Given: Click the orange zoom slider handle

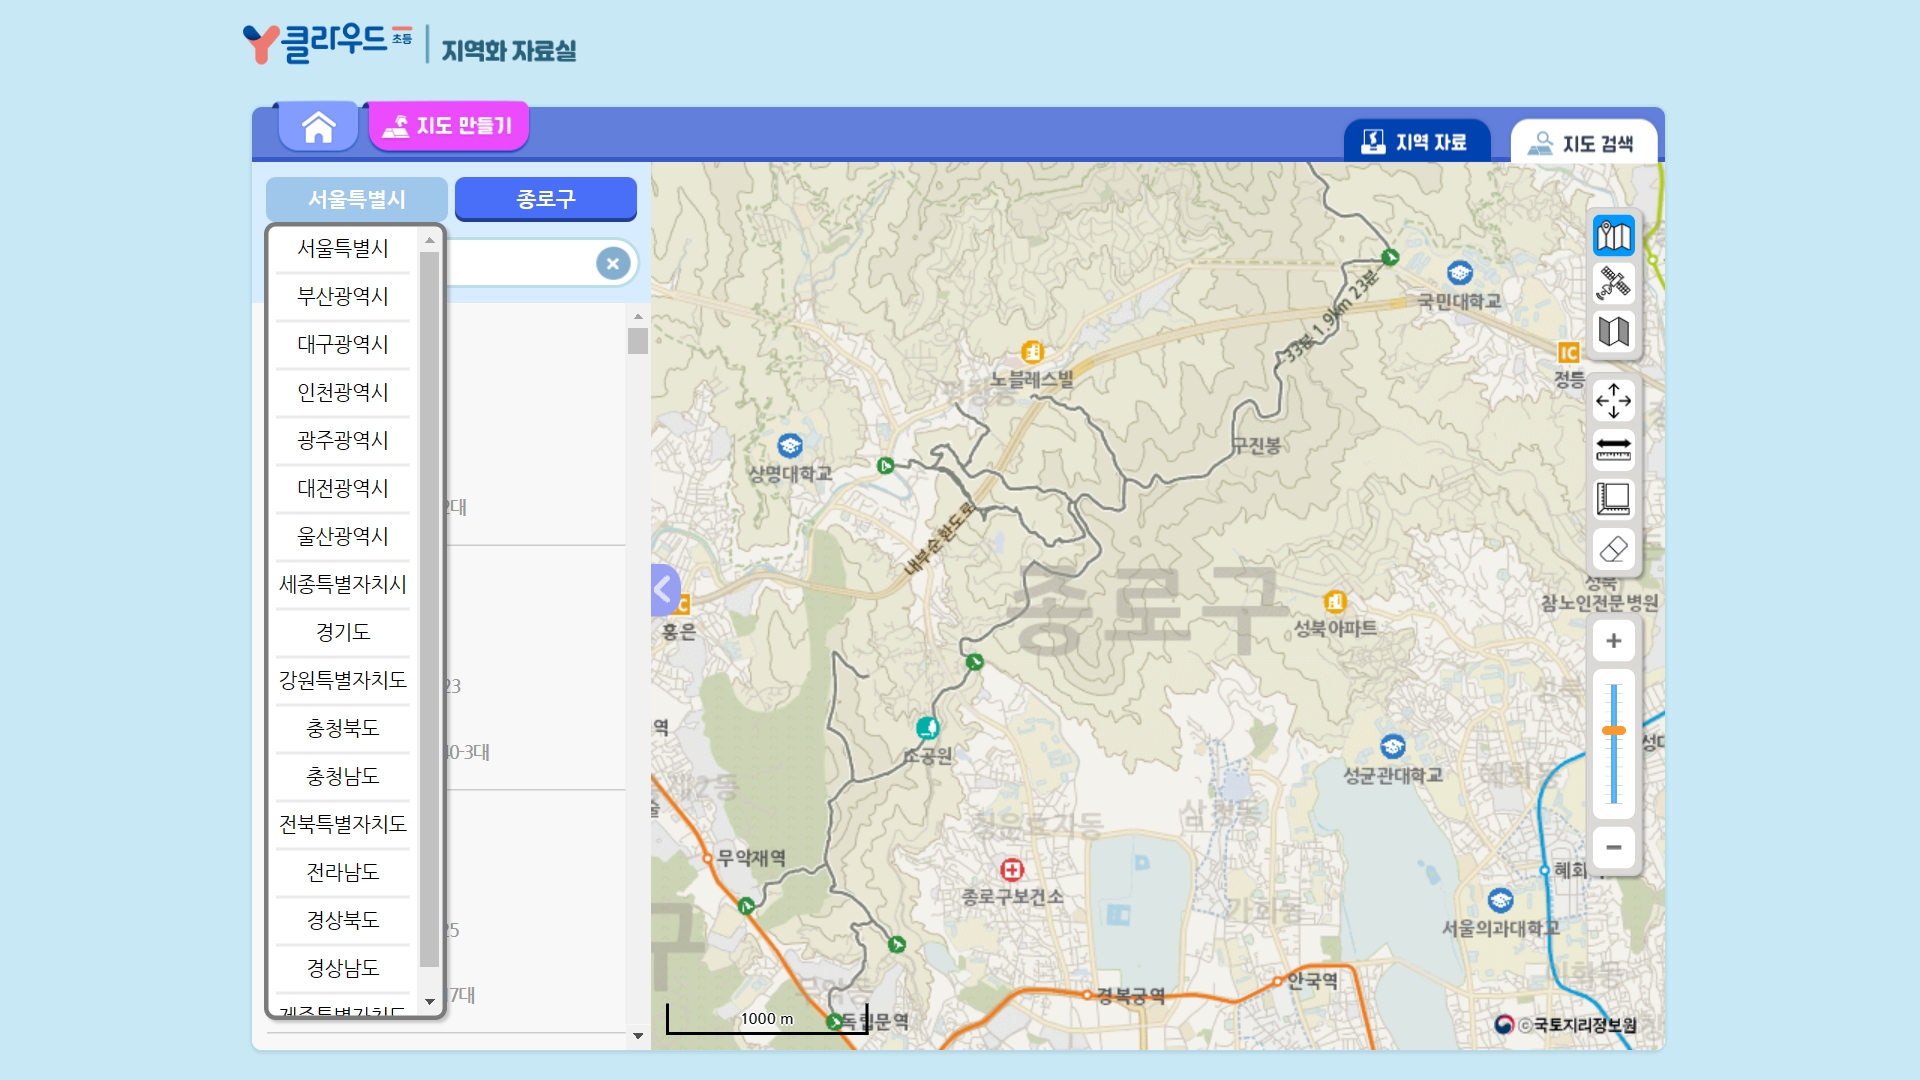Looking at the screenshot, I should (1613, 731).
